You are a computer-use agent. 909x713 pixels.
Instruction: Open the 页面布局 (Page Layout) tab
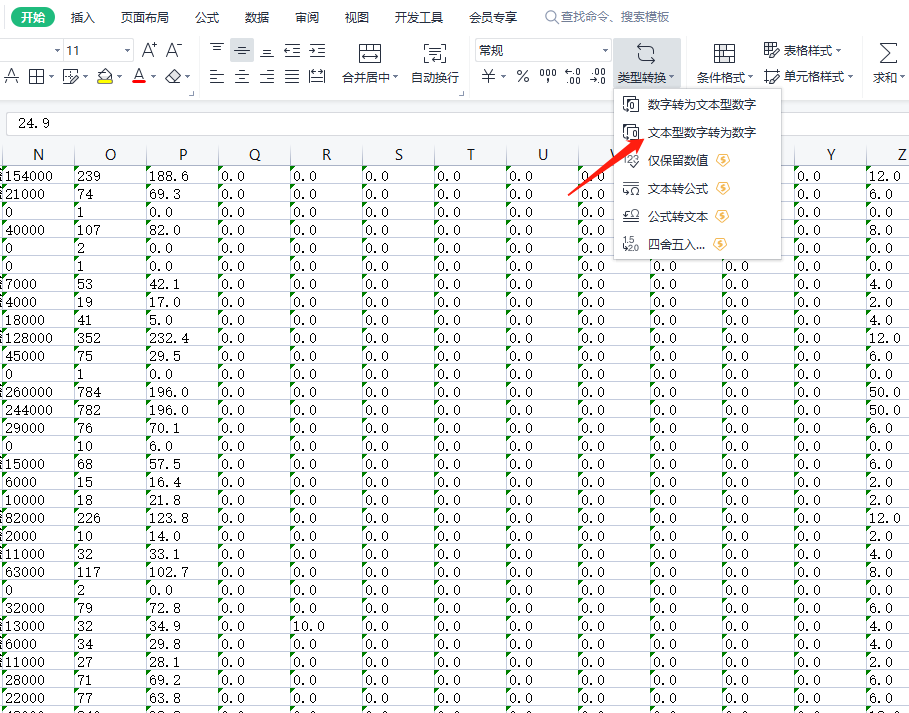[x=145, y=17]
